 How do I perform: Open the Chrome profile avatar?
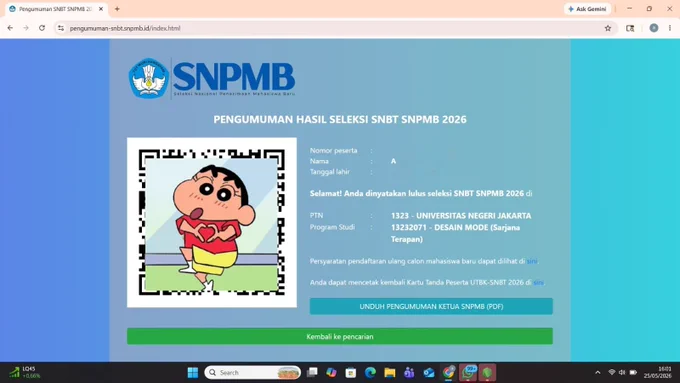tap(654, 28)
